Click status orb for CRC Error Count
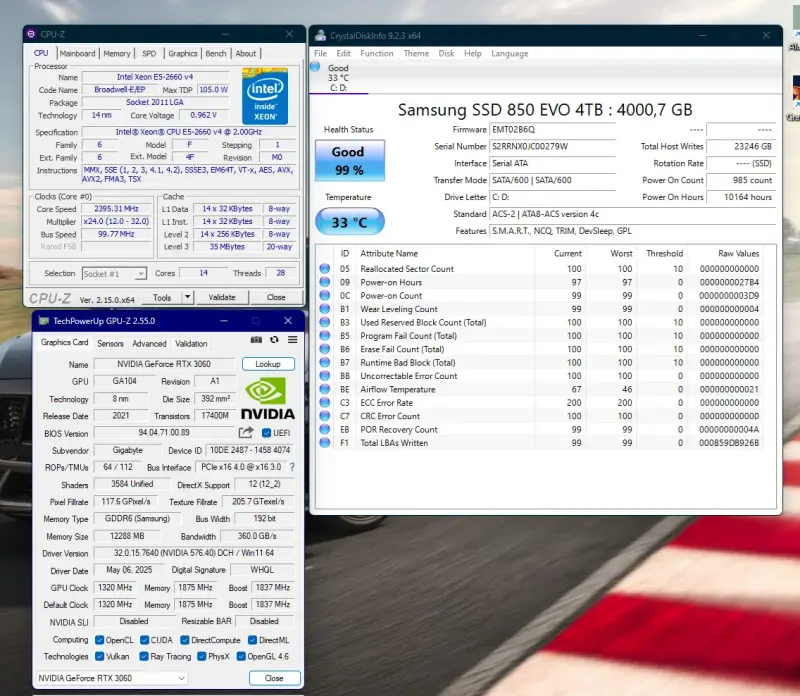The height and width of the screenshot is (696, 800). tap(324, 416)
